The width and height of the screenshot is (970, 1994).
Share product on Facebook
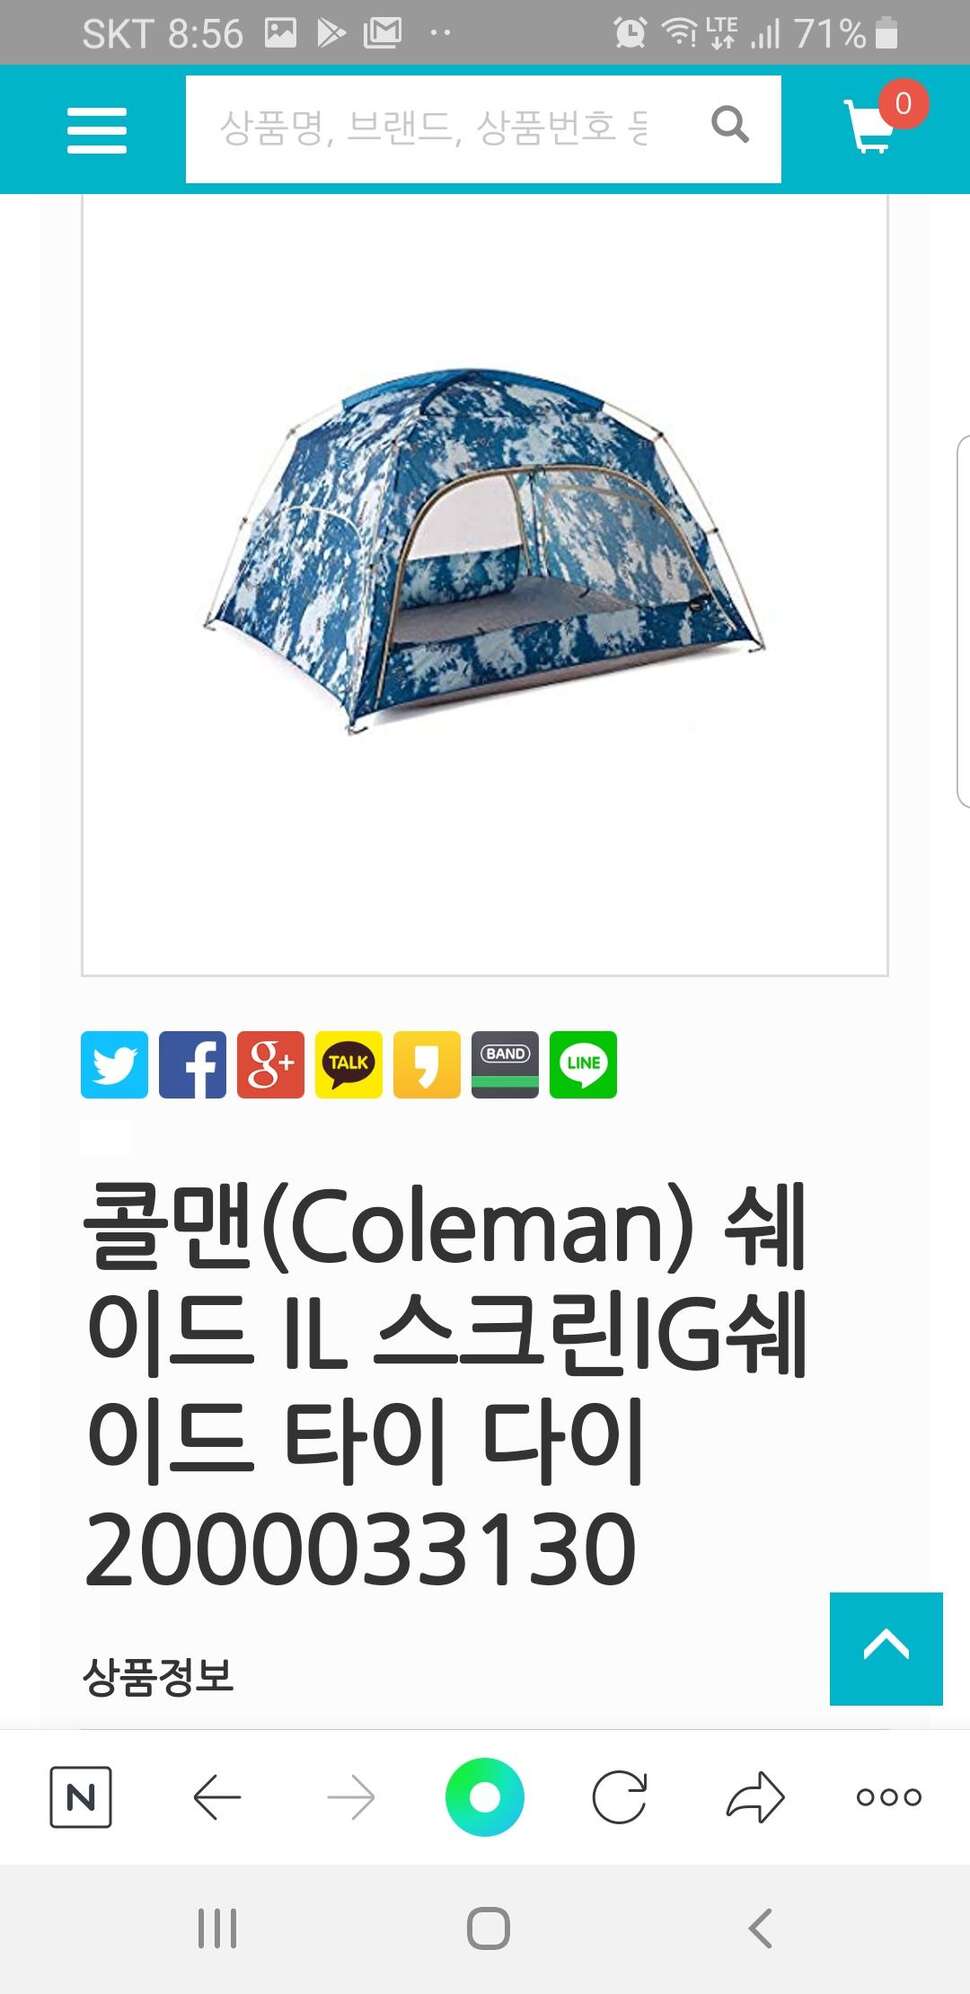tap(192, 1064)
